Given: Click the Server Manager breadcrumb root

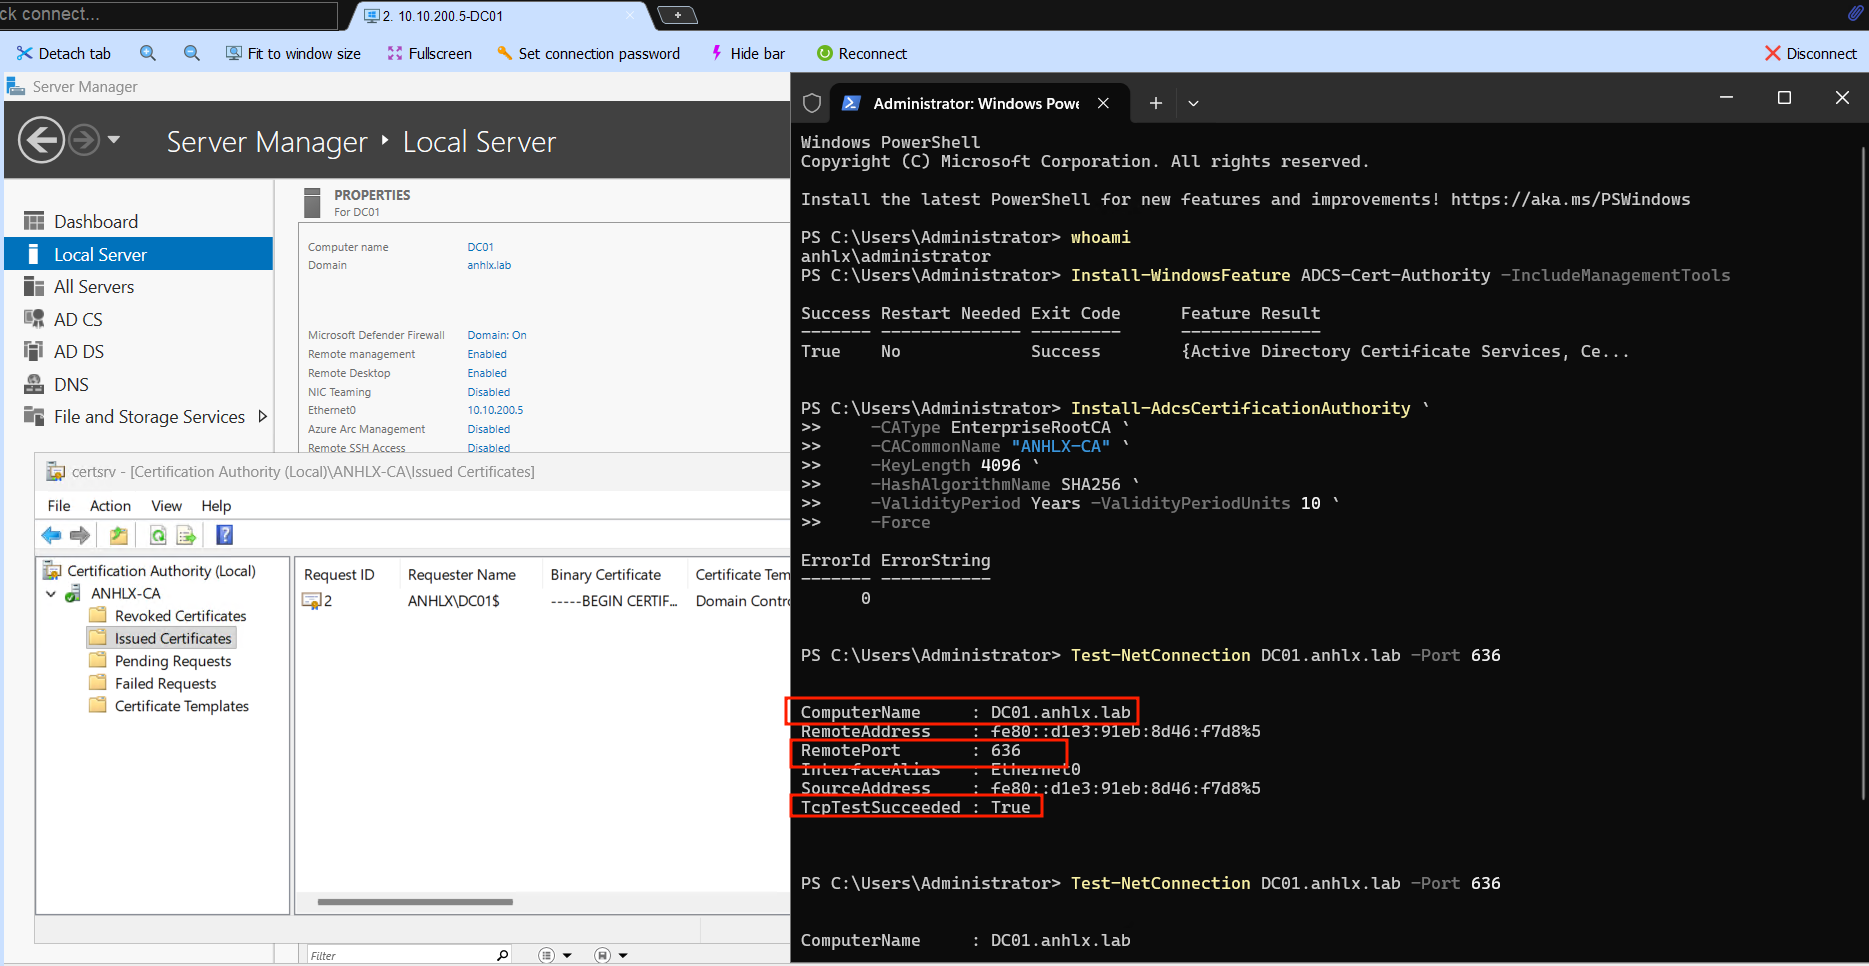Looking at the screenshot, I should pos(267,142).
